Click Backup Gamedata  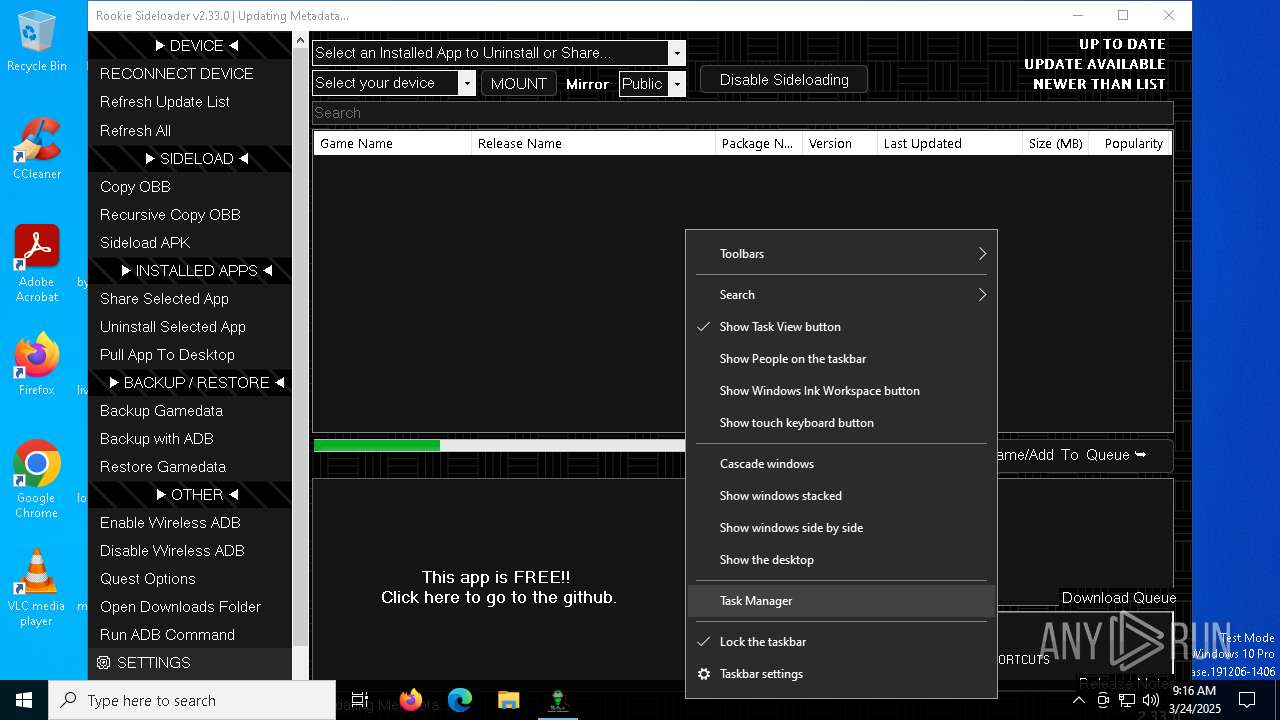point(190,411)
